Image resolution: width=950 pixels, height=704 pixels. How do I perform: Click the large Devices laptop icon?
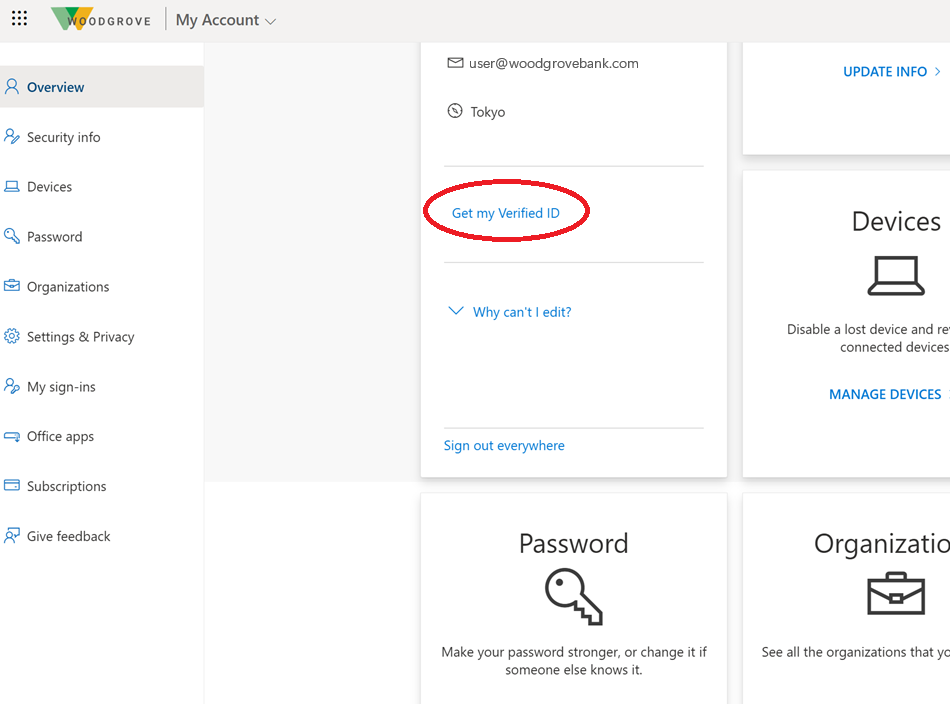[x=895, y=276]
